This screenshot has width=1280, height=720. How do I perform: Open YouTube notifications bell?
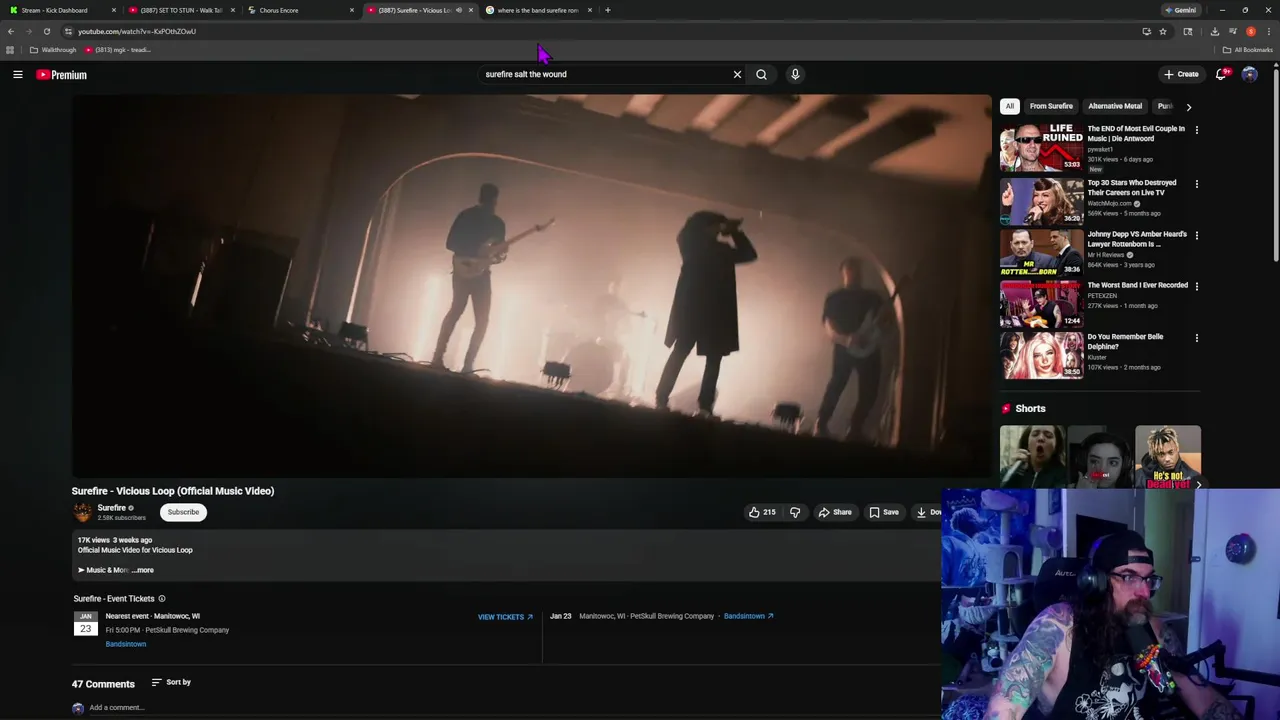tap(1221, 74)
